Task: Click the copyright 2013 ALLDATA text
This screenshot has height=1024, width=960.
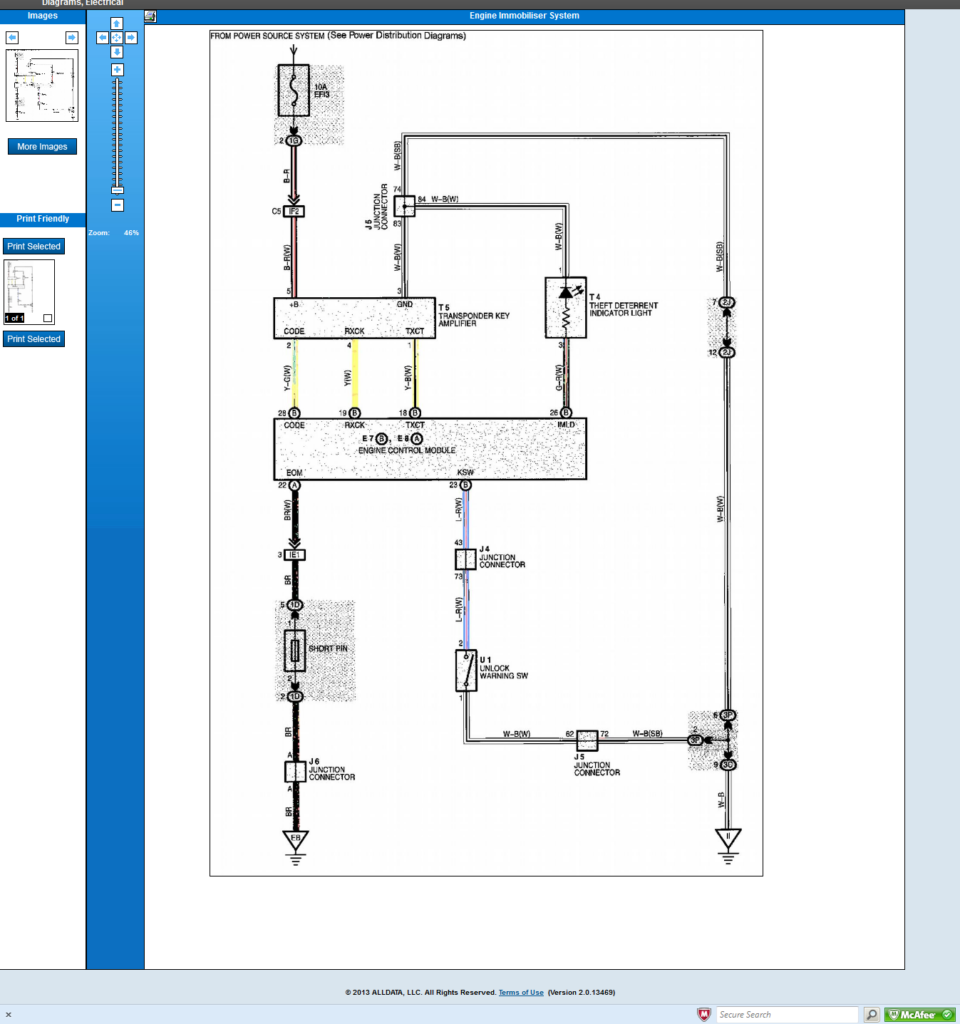Action: click(x=421, y=992)
